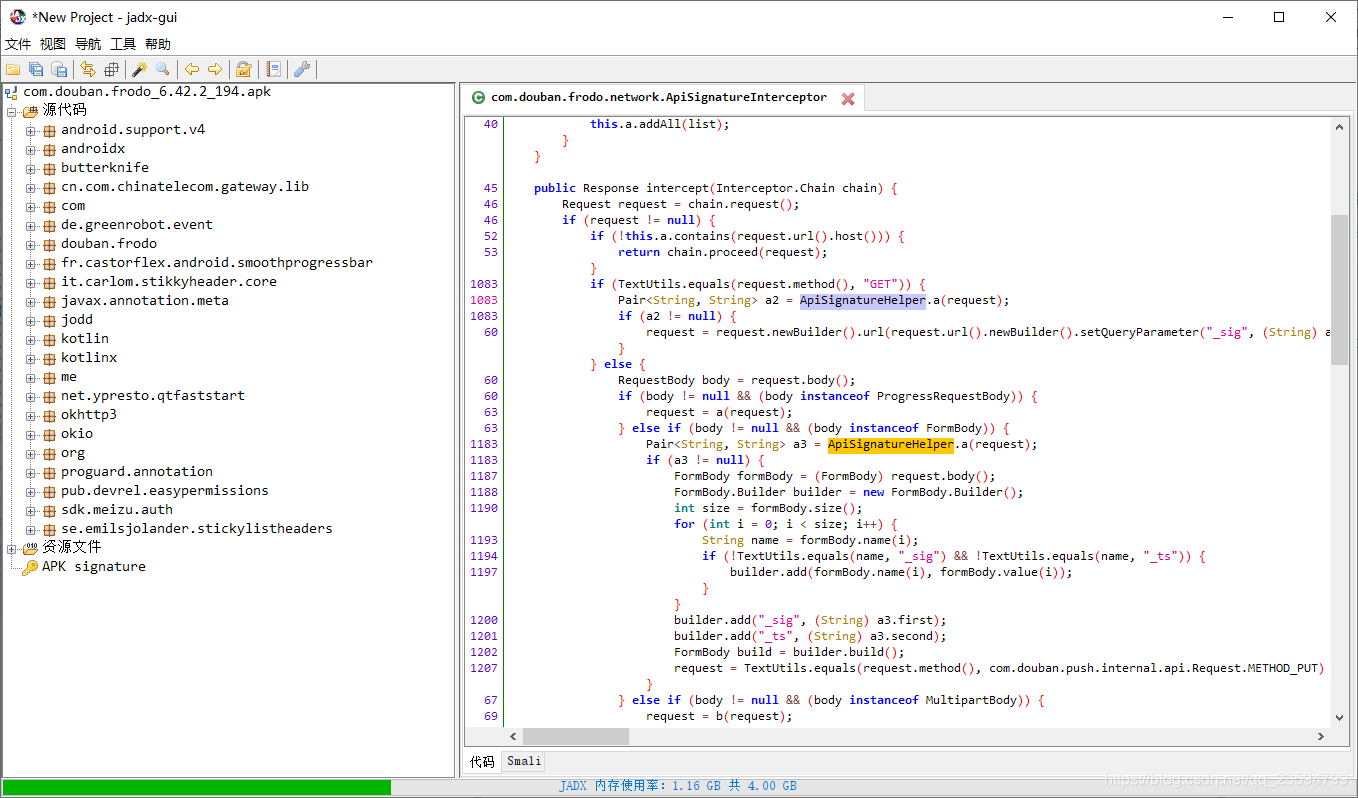1358x798 pixels.
Task: Select the it.carlom.stikkyheader.core package
Action: pos(169,281)
